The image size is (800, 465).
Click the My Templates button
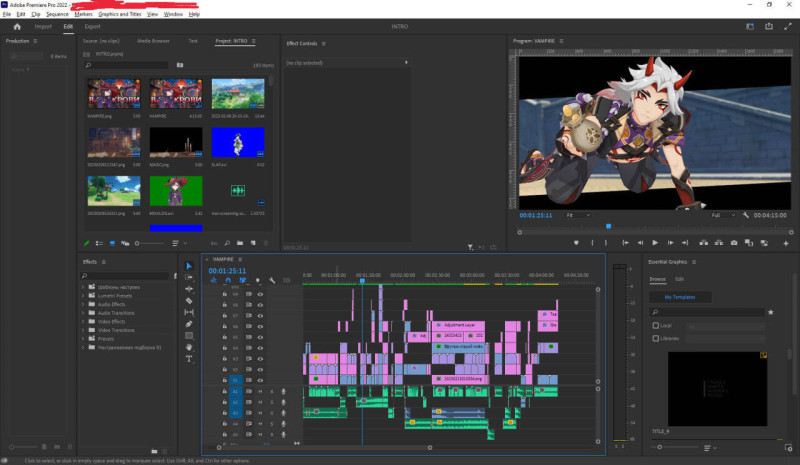coord(680,297)
